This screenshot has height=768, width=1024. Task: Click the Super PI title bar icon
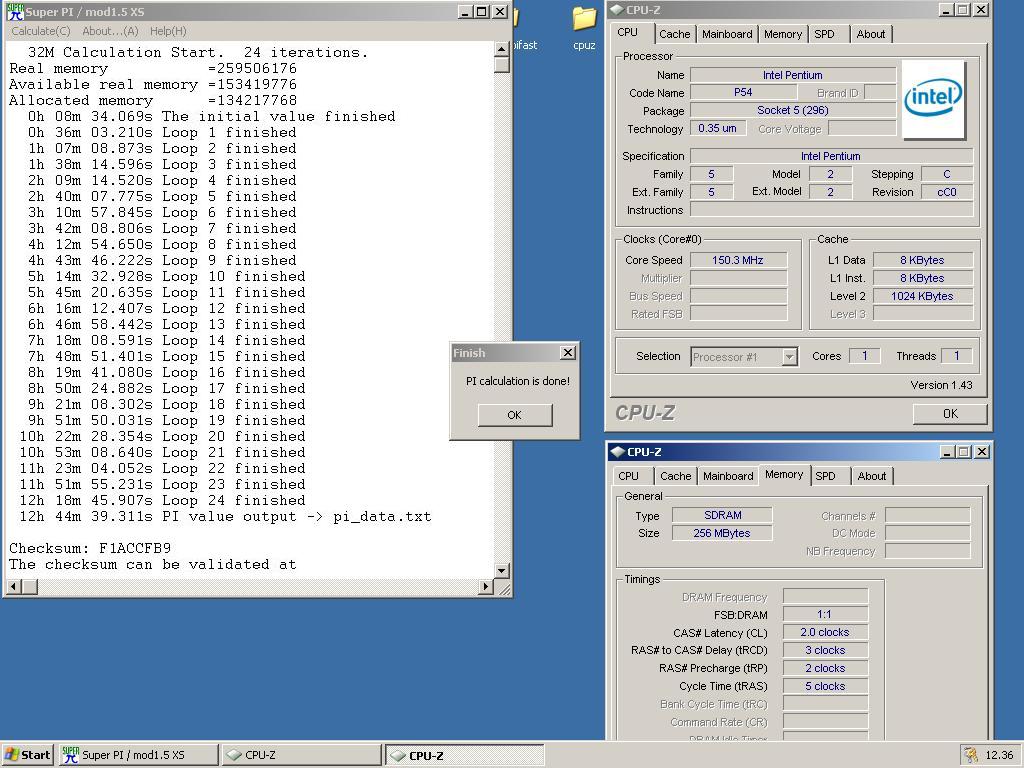[x=15, y=12]
